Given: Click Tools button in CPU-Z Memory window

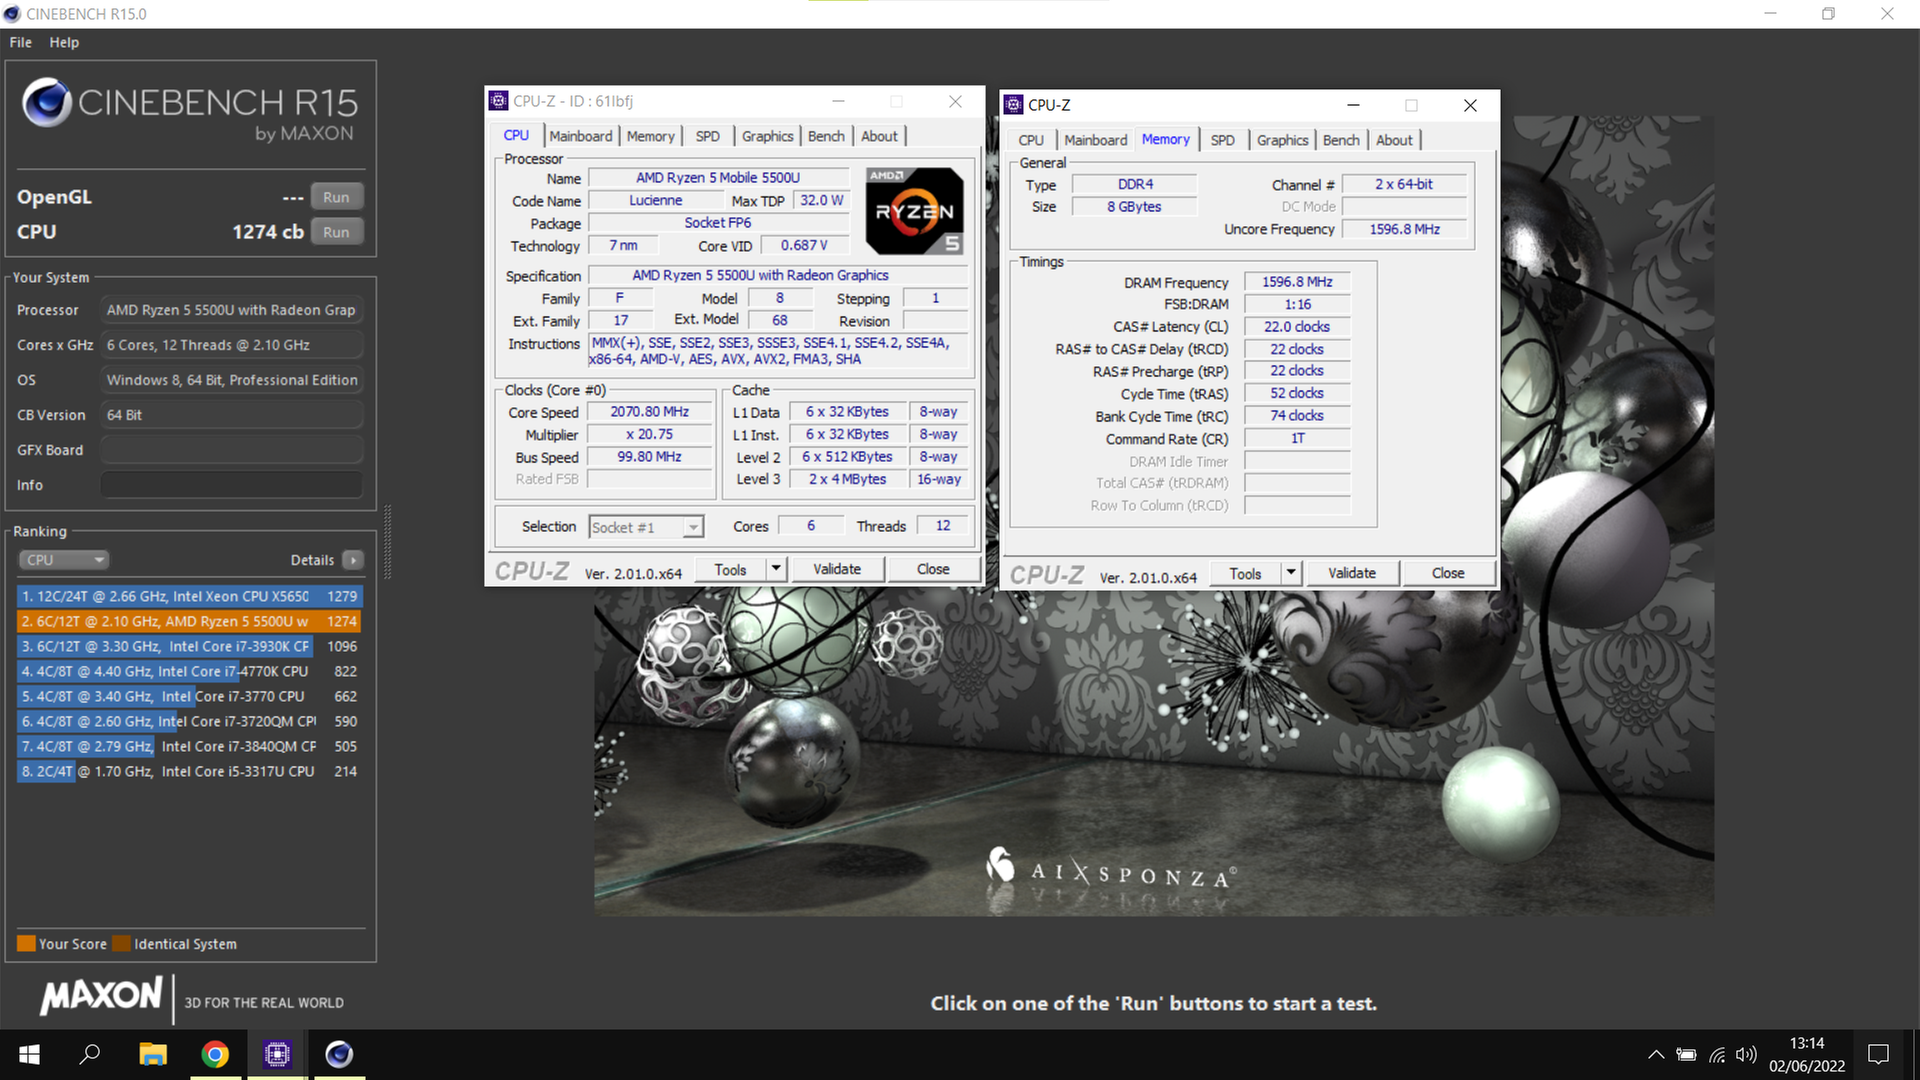Looking at the screenshot, I should tap(1245, 573).
